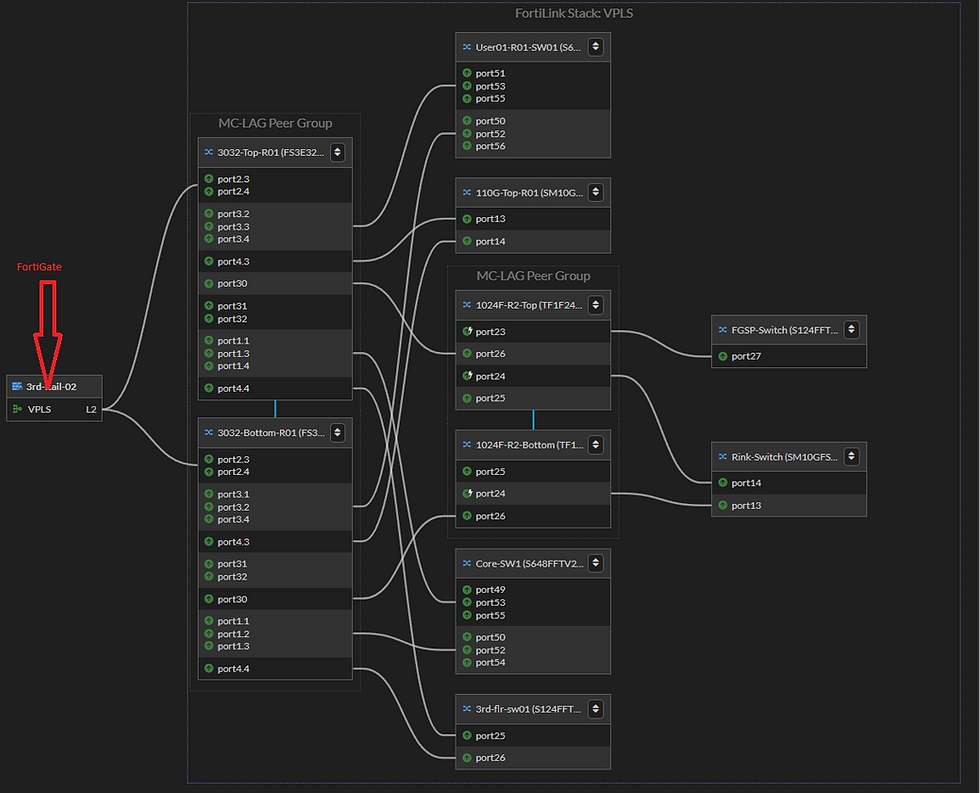Expand the 3032-Top-R01 switch dropdown
Image resolution: width=980 pixels, height=793 pixels.
(x=338, y=152)
